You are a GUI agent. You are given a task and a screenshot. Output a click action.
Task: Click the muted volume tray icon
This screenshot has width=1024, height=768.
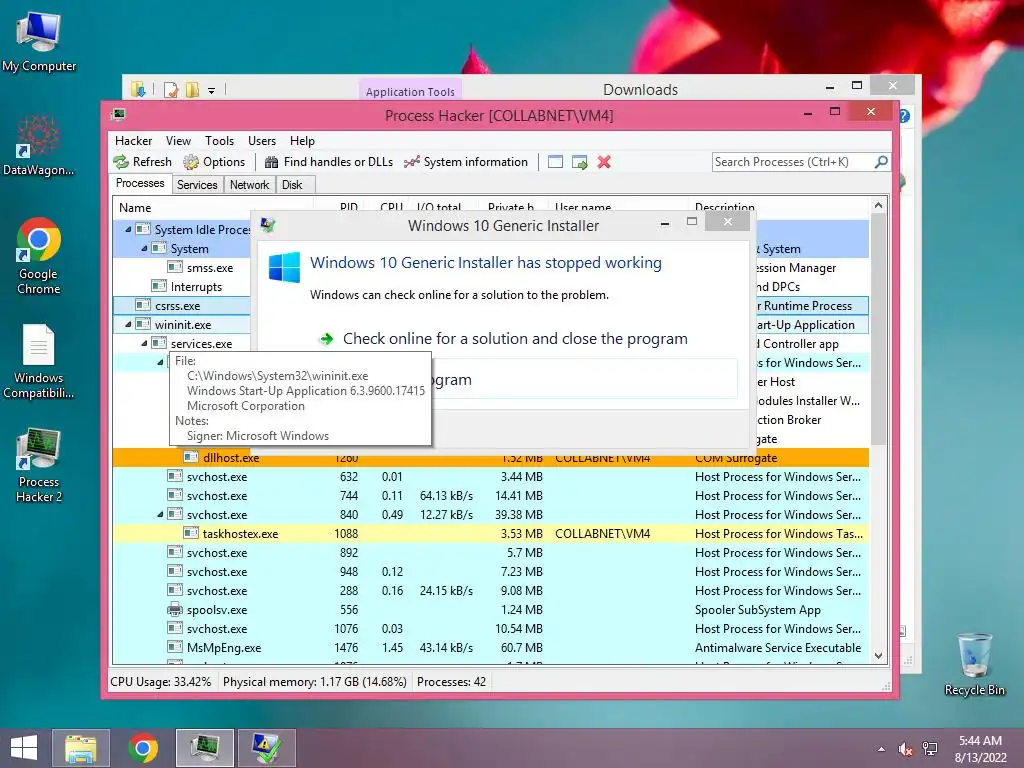(905, 749)
